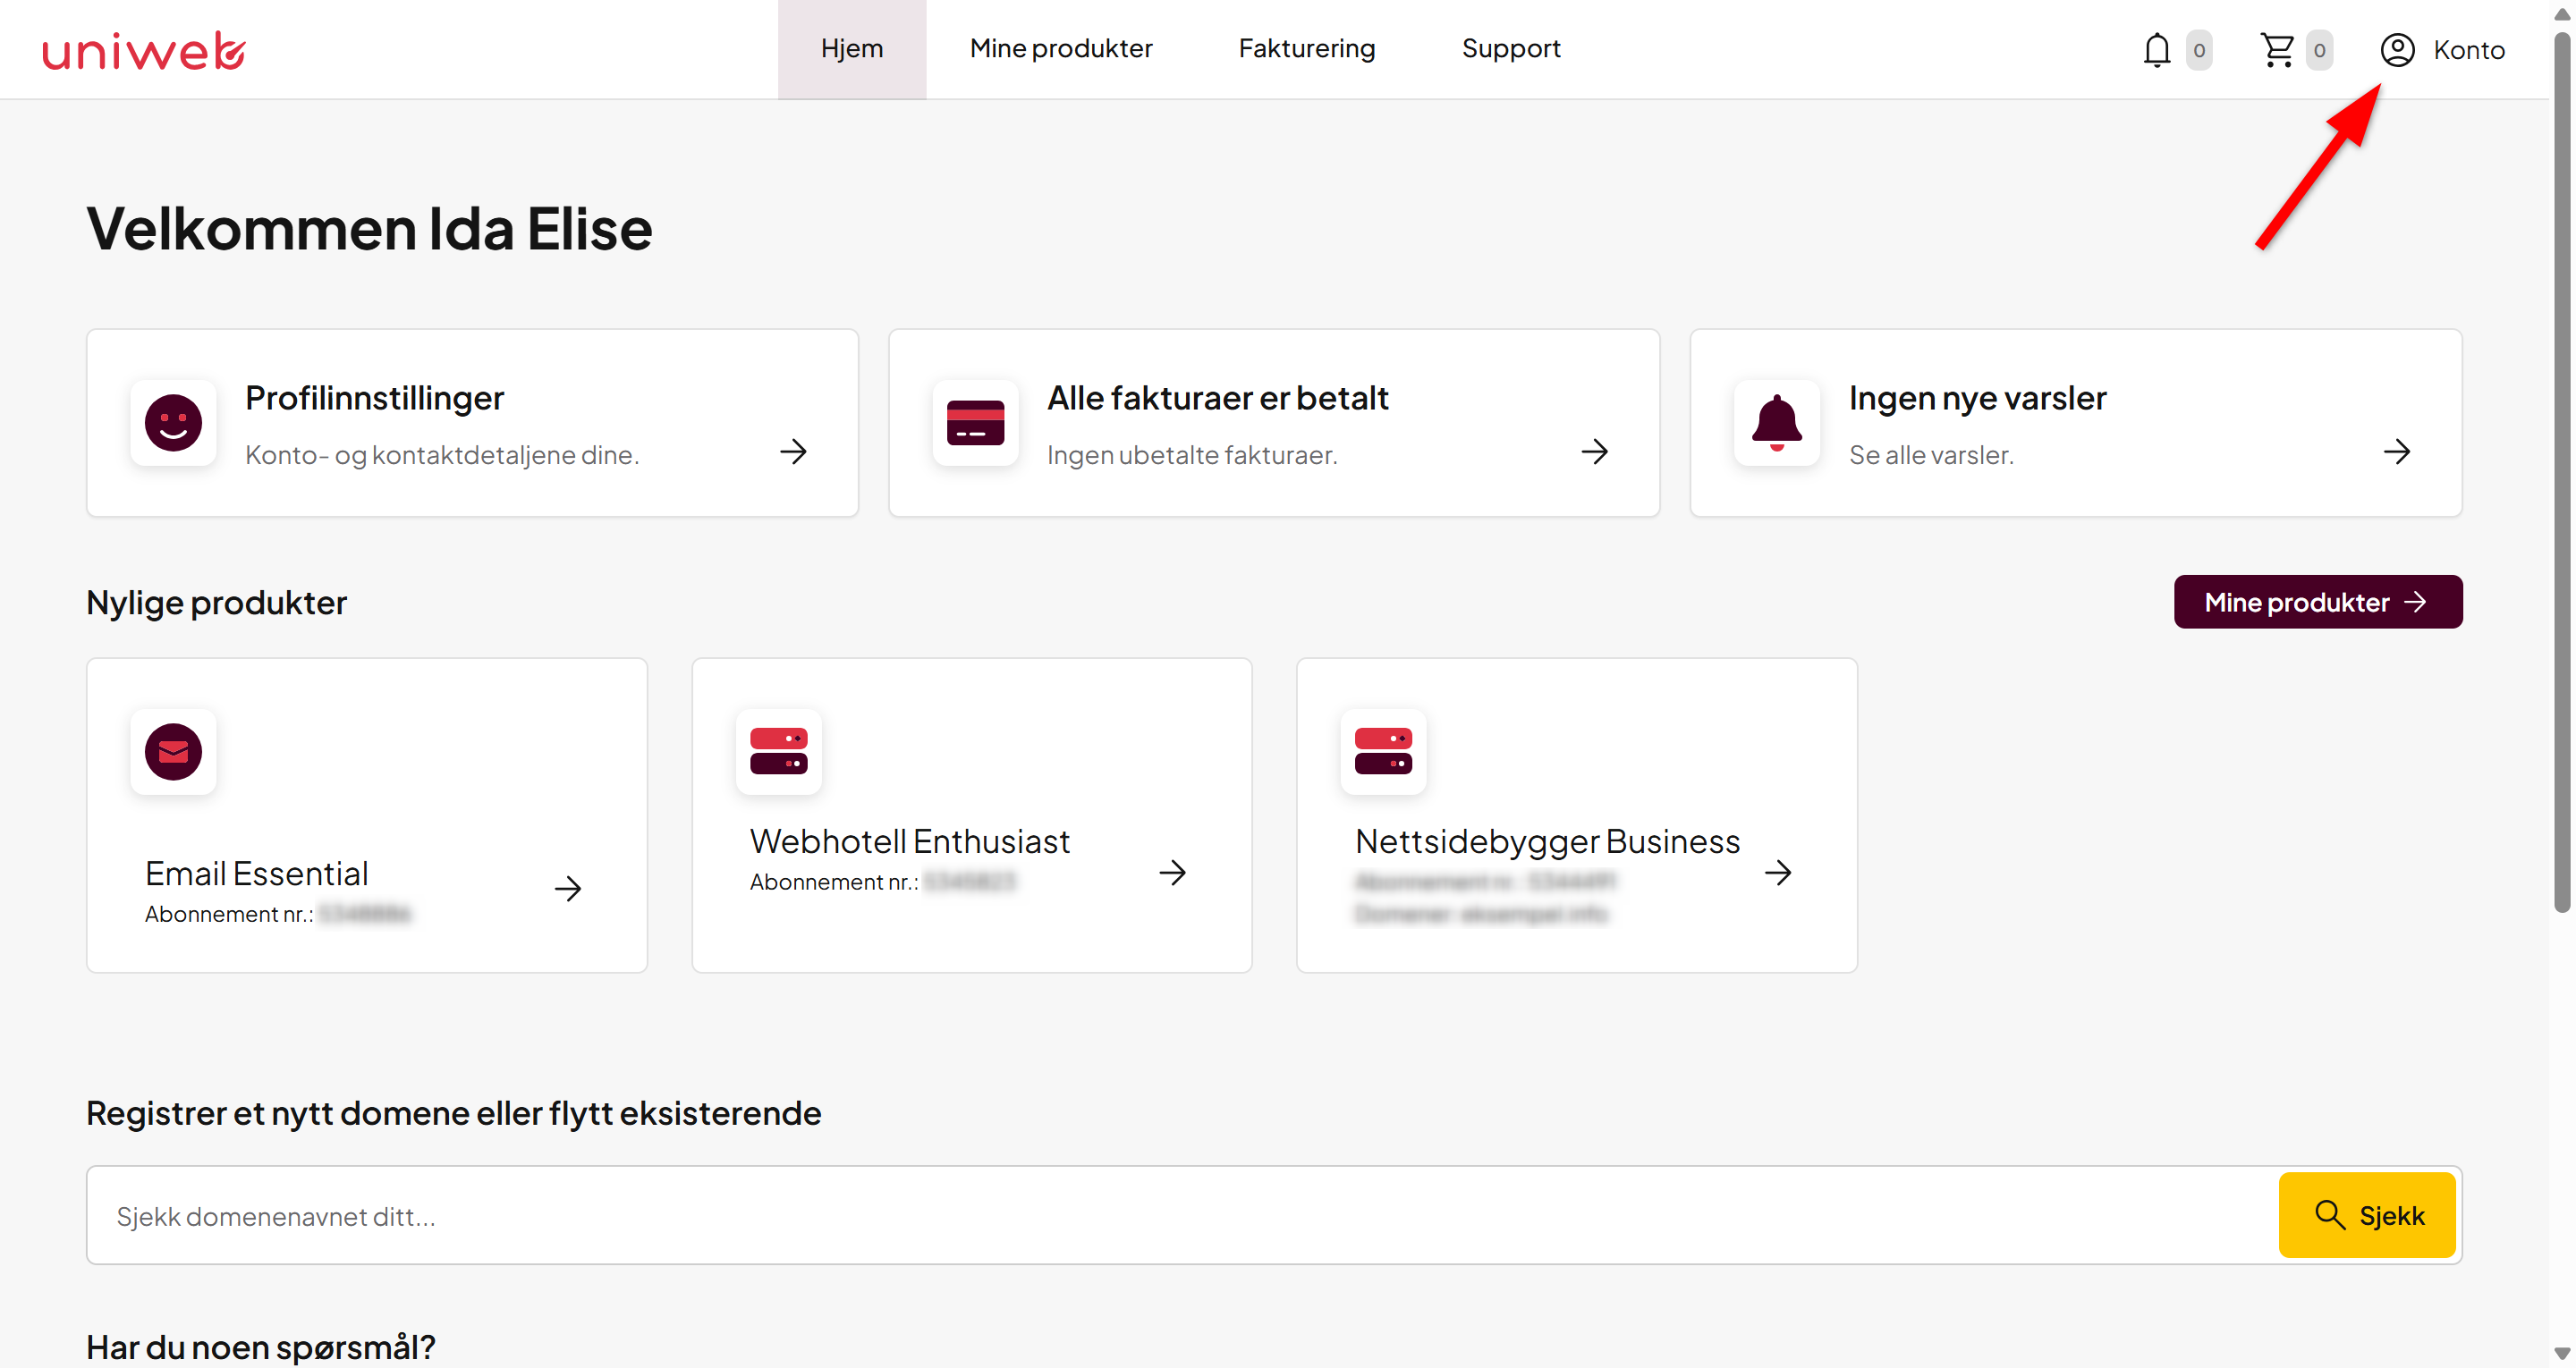Open the Support menu item

pyautogui.click(x=1511, y=49)
